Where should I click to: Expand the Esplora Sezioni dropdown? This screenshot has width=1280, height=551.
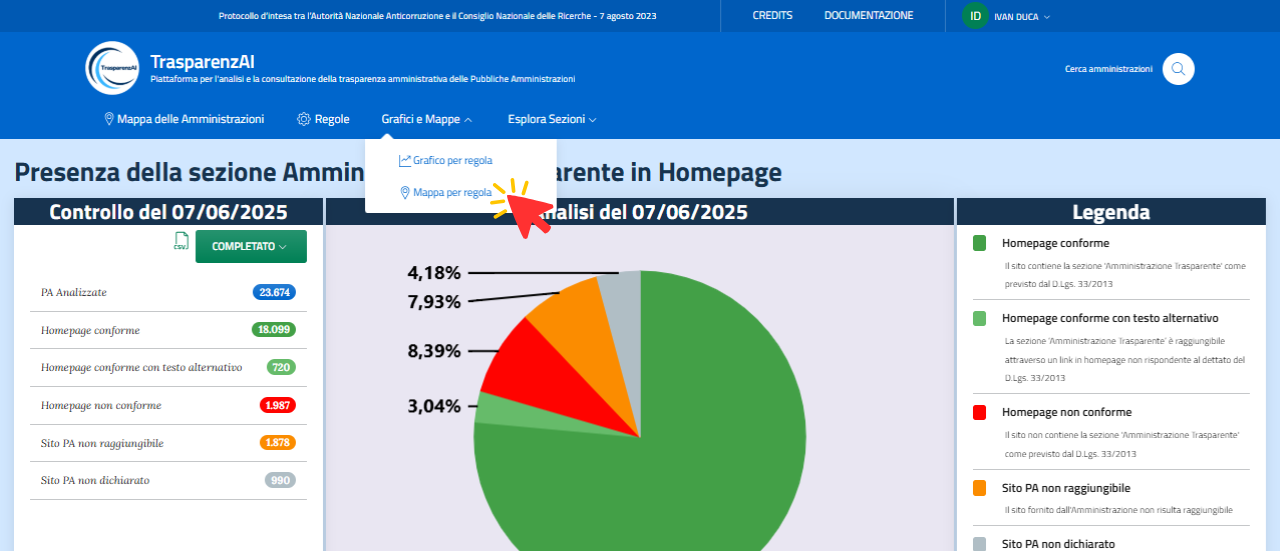click(x=552, y=119)
